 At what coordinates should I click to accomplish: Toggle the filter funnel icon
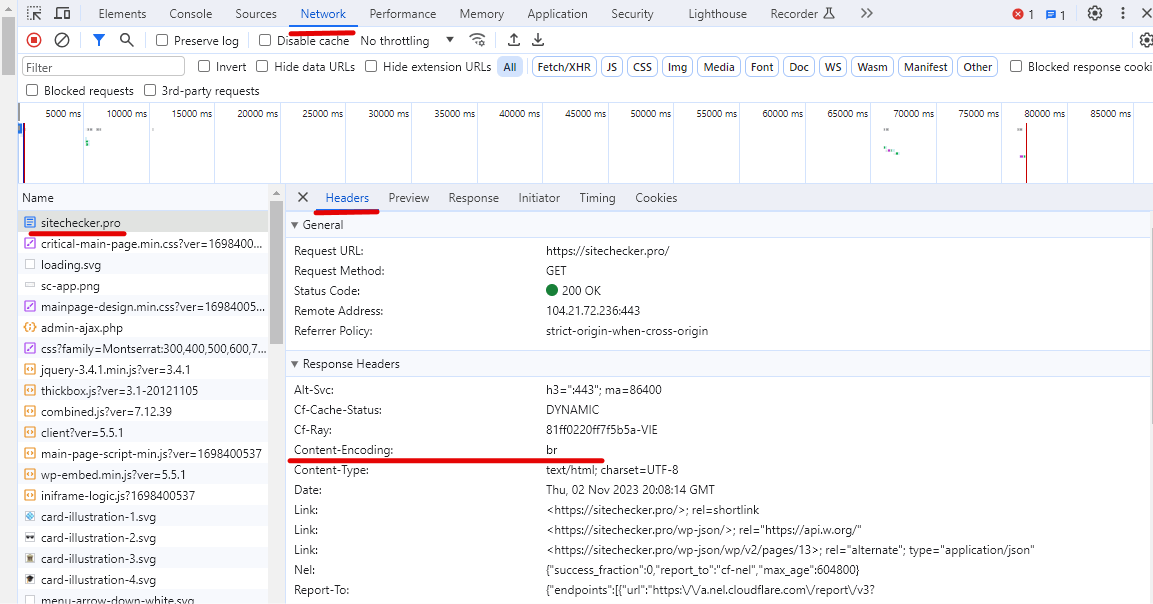click(99, 40)
